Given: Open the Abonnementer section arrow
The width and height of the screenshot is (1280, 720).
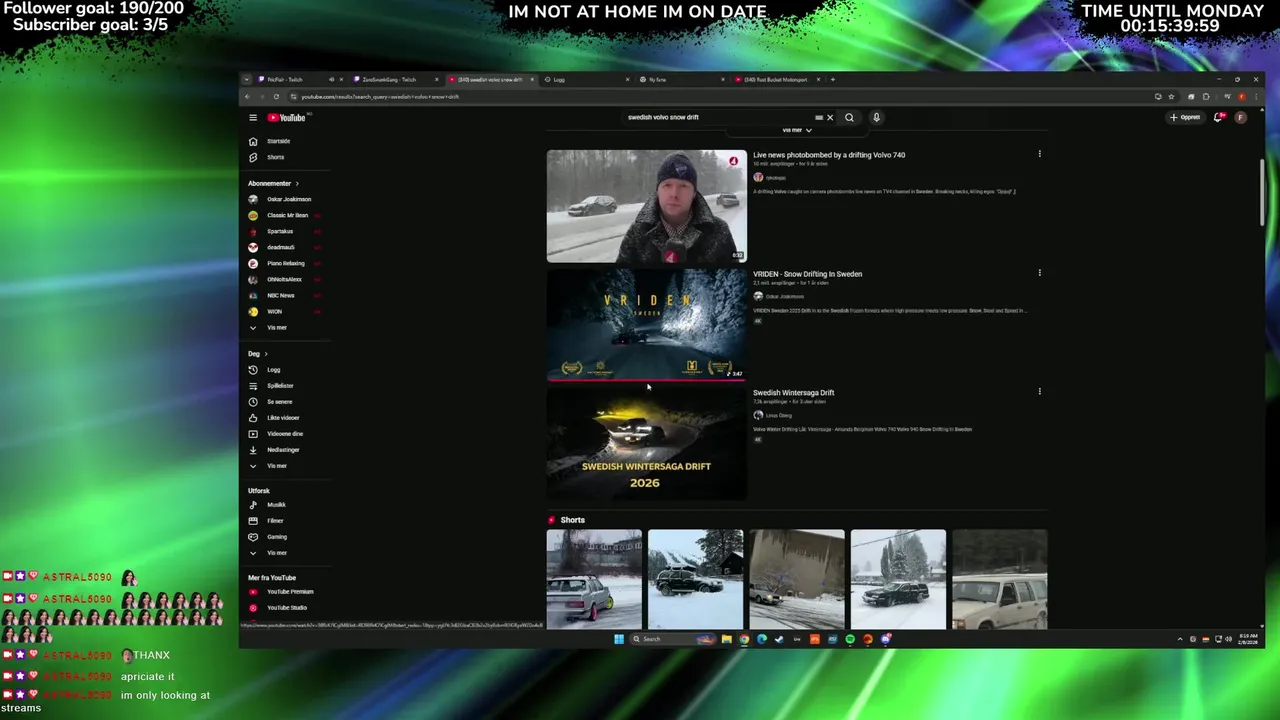Looking at the screenshot, I should point(296,183).
